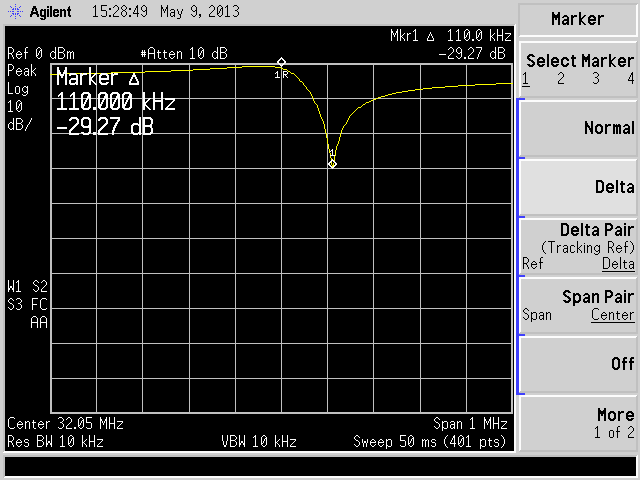The height and width of the screenshot is (480, 640).
Task: Click the 'Span 1 MHz' readout
Action: [470, 424]
